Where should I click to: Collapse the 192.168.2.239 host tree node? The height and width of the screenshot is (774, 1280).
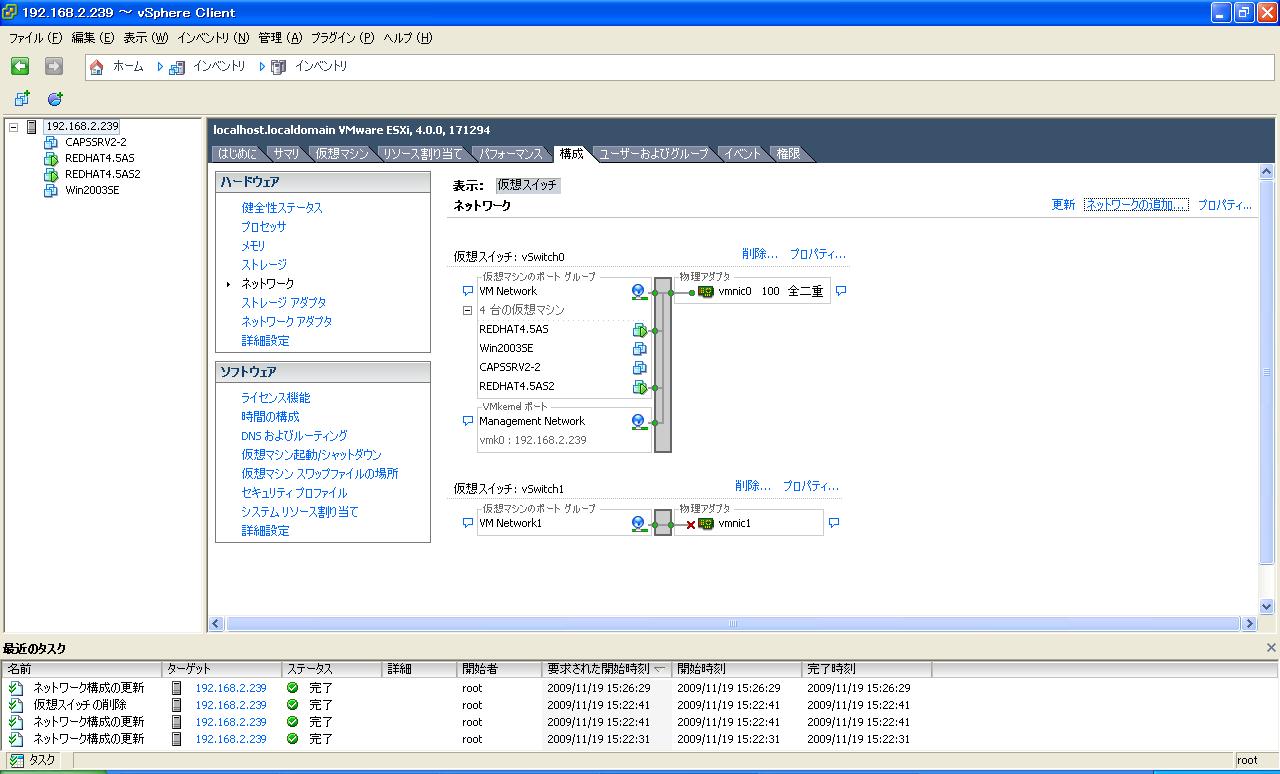[14, 127]
